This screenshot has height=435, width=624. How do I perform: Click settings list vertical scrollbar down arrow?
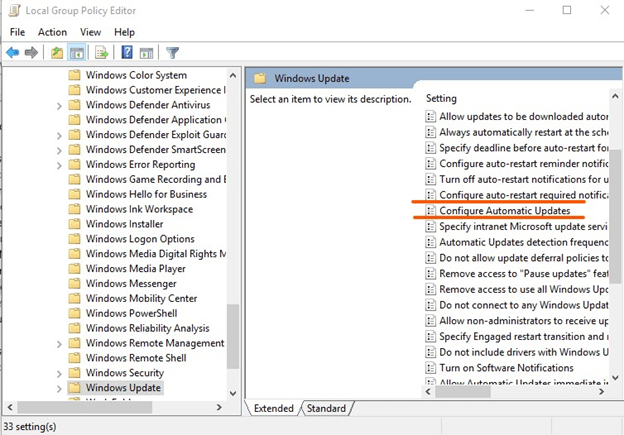click(x=615, y=378)
